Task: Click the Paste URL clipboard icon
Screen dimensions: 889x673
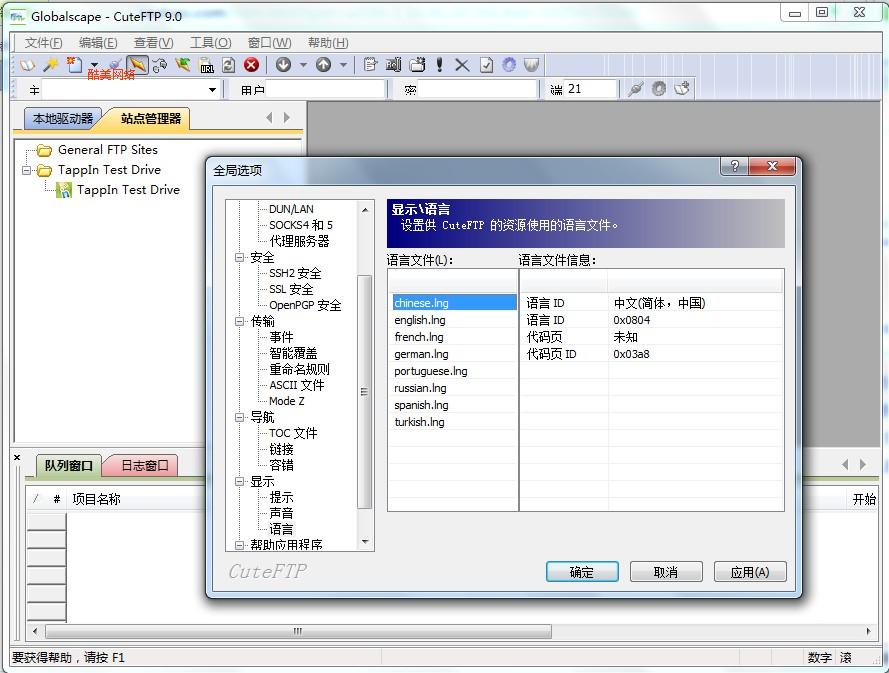Action: (x=206, y=65)
